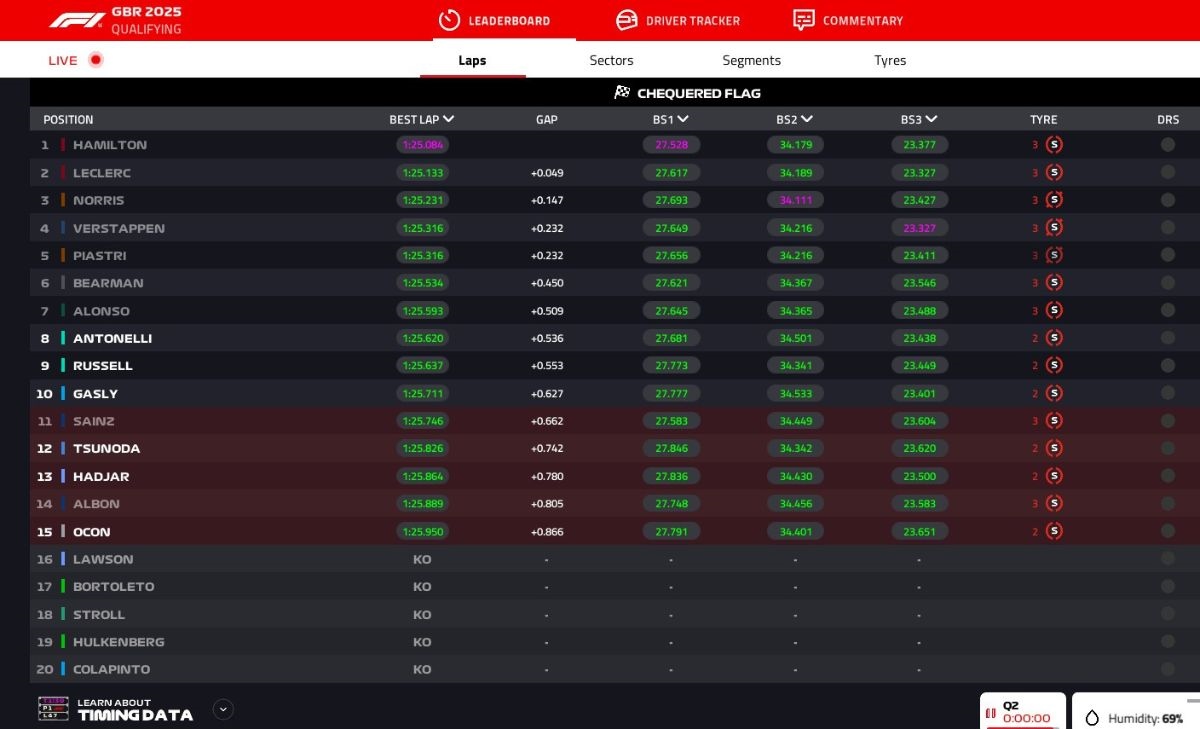The width and height of the screenshot is (1200, 729).
Task: Click the Leaderboard stopwatch icon
Action: tap(450, 20)
